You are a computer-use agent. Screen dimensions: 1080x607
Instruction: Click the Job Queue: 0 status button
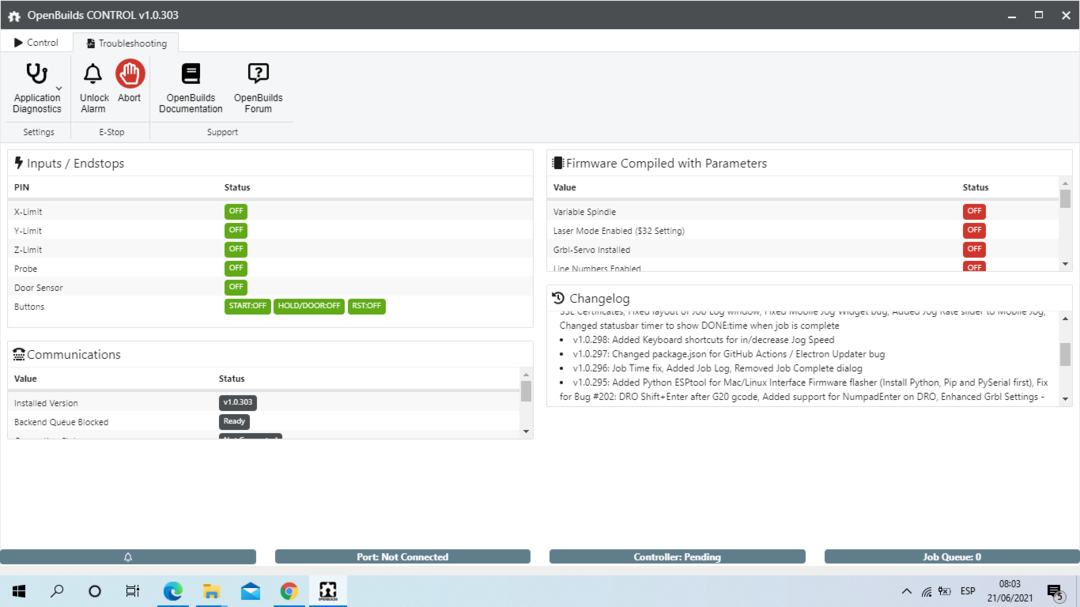click(x=951, y=557)
